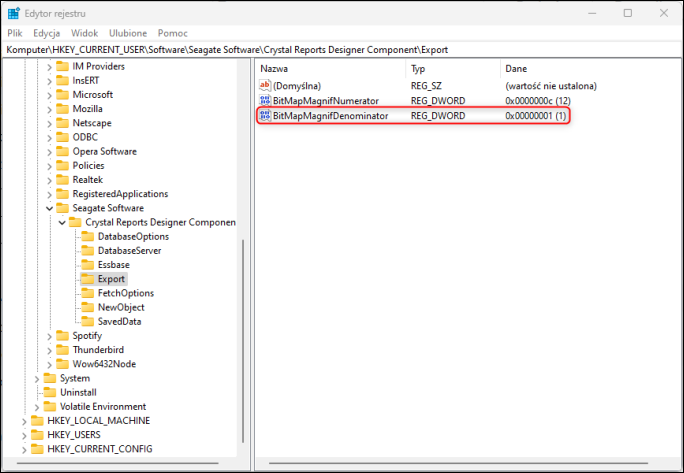Viewport: 684px width, 473px height.
Task: Click the tree pane horizontal scrollbar
Action: click(x=118, y=463)
